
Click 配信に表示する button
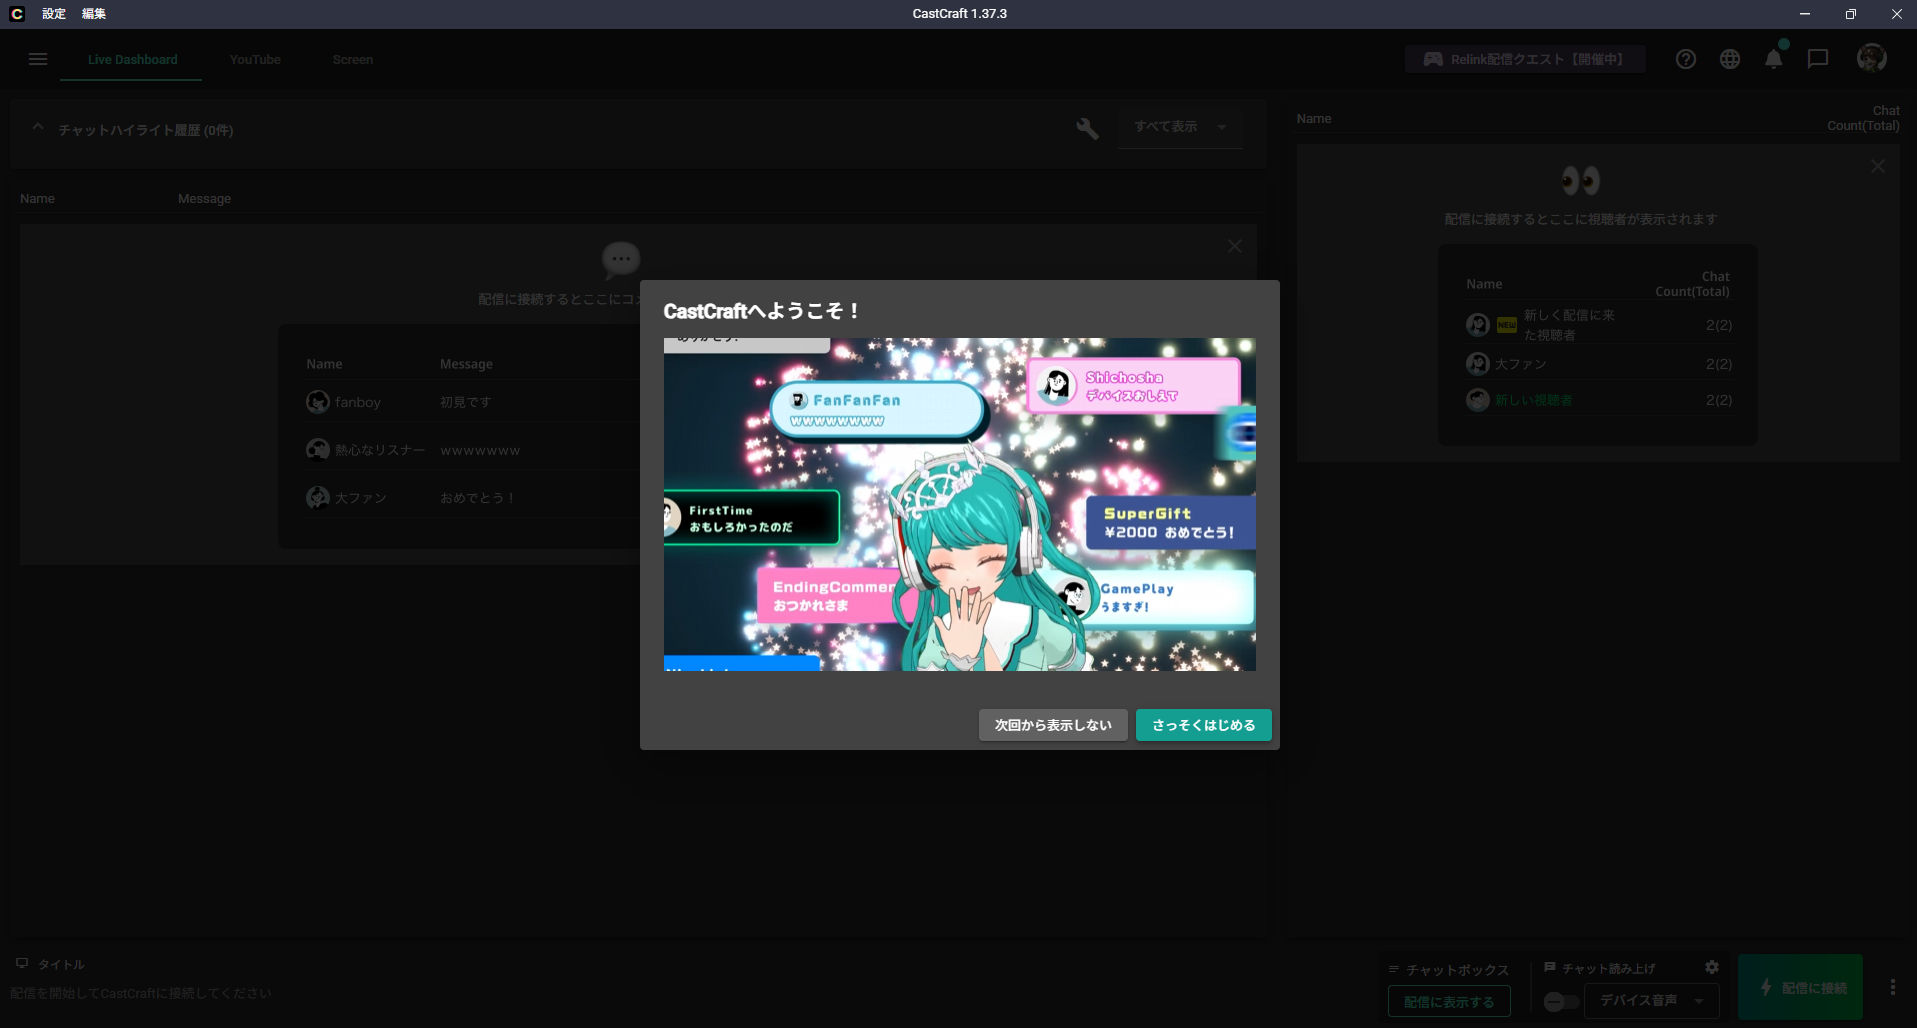pos(1449,1001)
